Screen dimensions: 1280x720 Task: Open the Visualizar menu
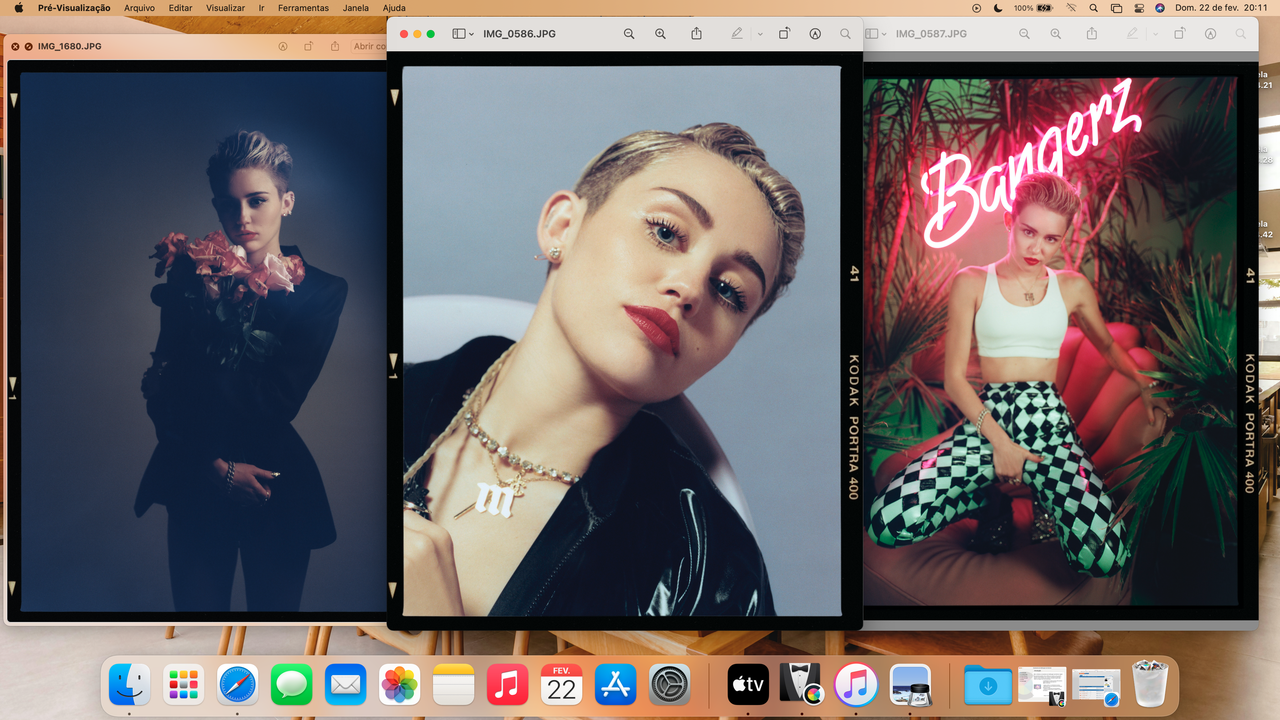point(225,8)
